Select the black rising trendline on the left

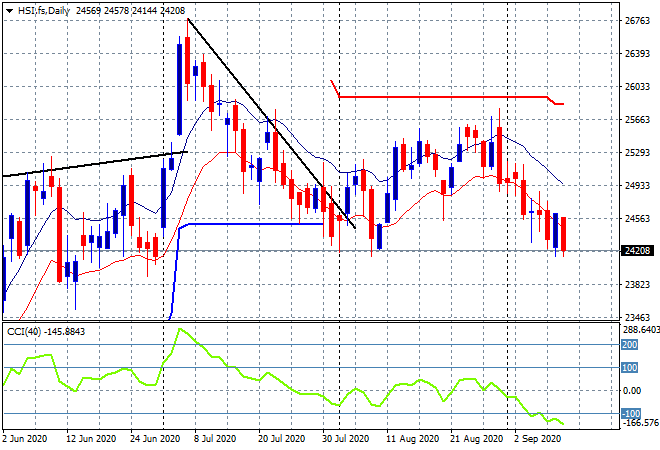point(95,164)
